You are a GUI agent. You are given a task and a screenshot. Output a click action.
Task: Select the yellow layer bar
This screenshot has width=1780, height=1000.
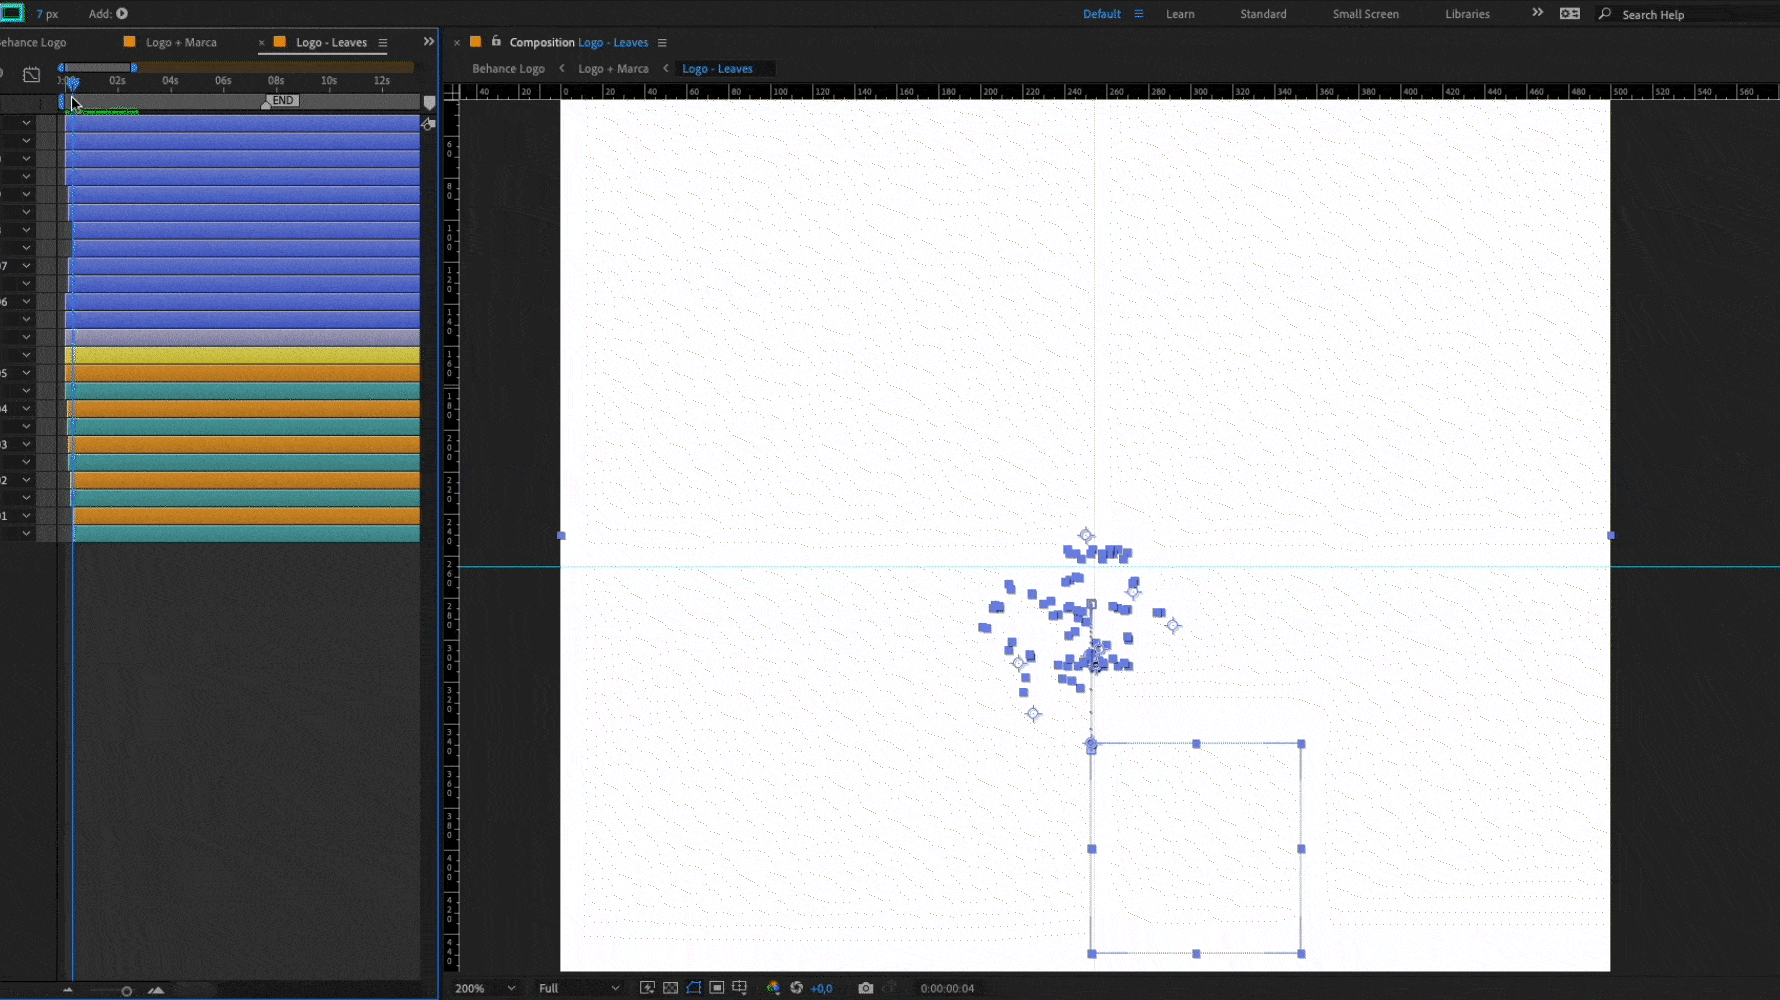click(x=242, y=355)
